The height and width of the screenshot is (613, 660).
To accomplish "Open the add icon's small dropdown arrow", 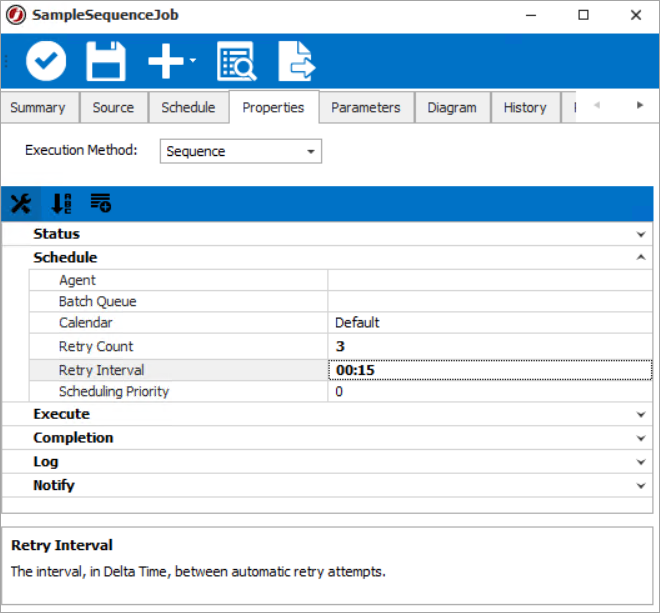I will point(193,61).
